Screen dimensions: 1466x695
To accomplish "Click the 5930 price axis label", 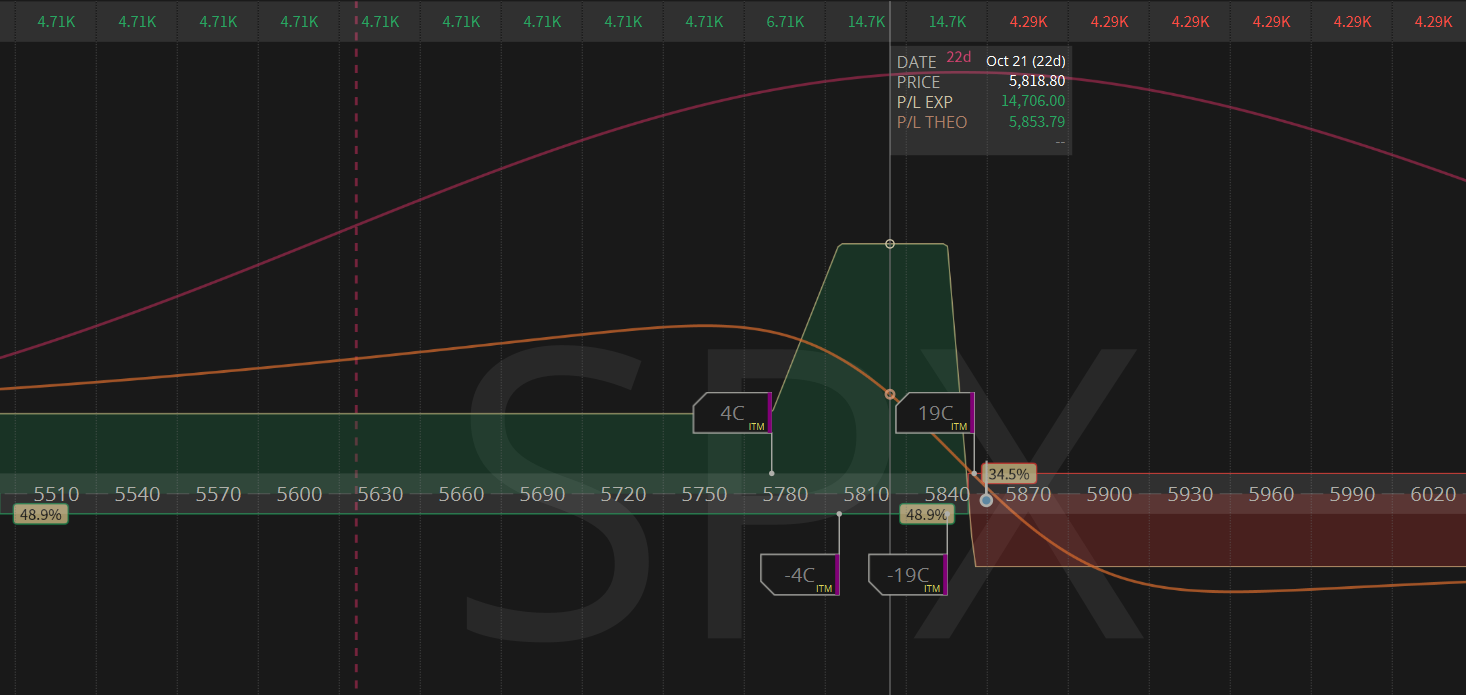I will [x=1190, y=494].
